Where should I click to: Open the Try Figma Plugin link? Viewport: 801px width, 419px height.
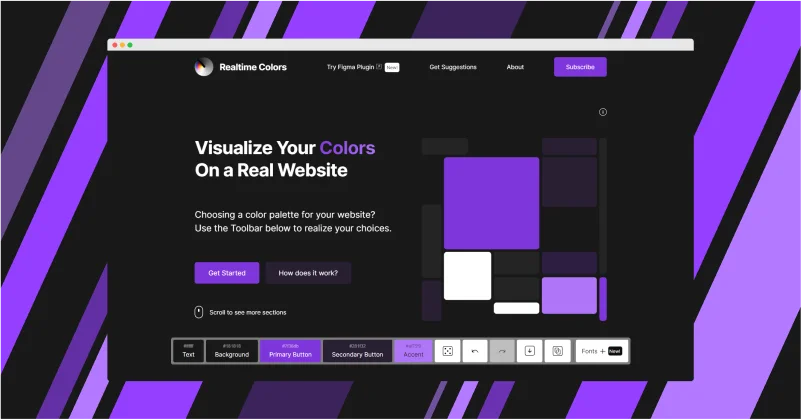coord(354,67)
